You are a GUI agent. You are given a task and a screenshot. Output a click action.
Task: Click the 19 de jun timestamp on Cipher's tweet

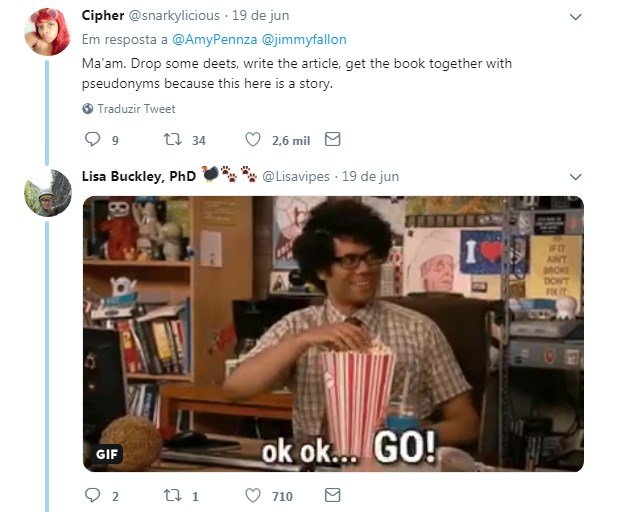click(261, 15)
